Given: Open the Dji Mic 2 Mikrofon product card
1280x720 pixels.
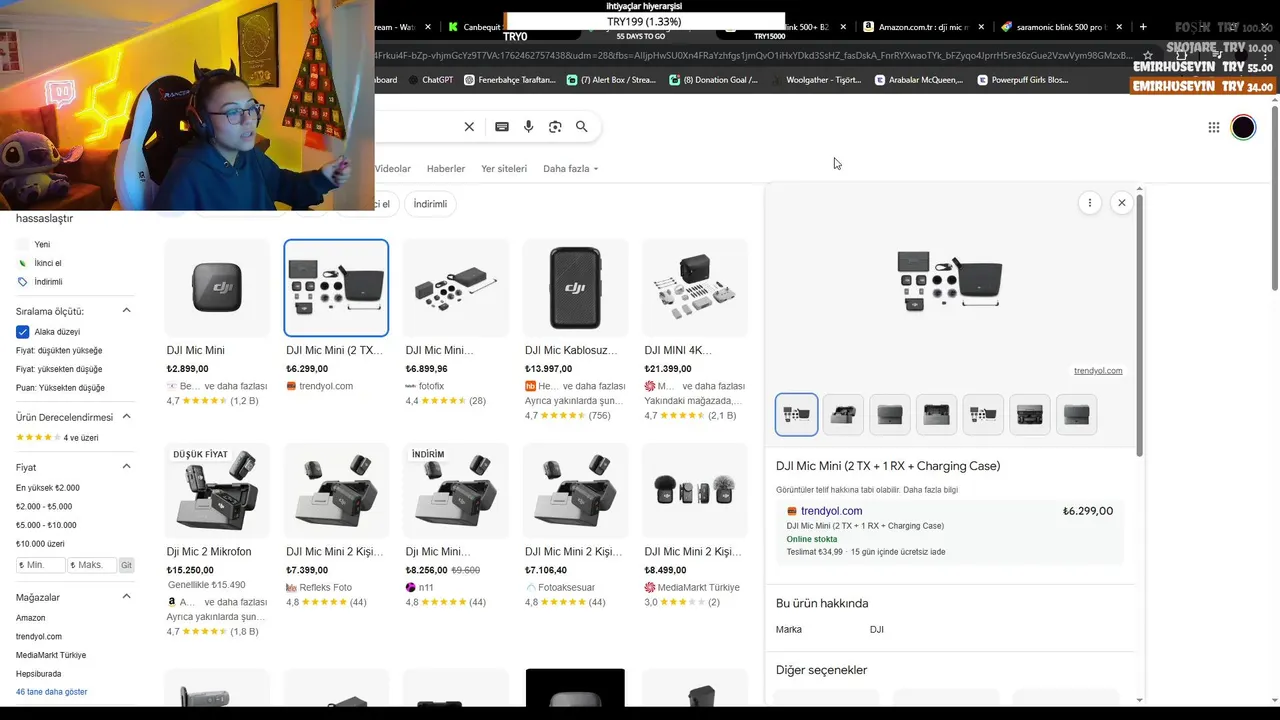Looking at the screenshot, I should (217, 540).
